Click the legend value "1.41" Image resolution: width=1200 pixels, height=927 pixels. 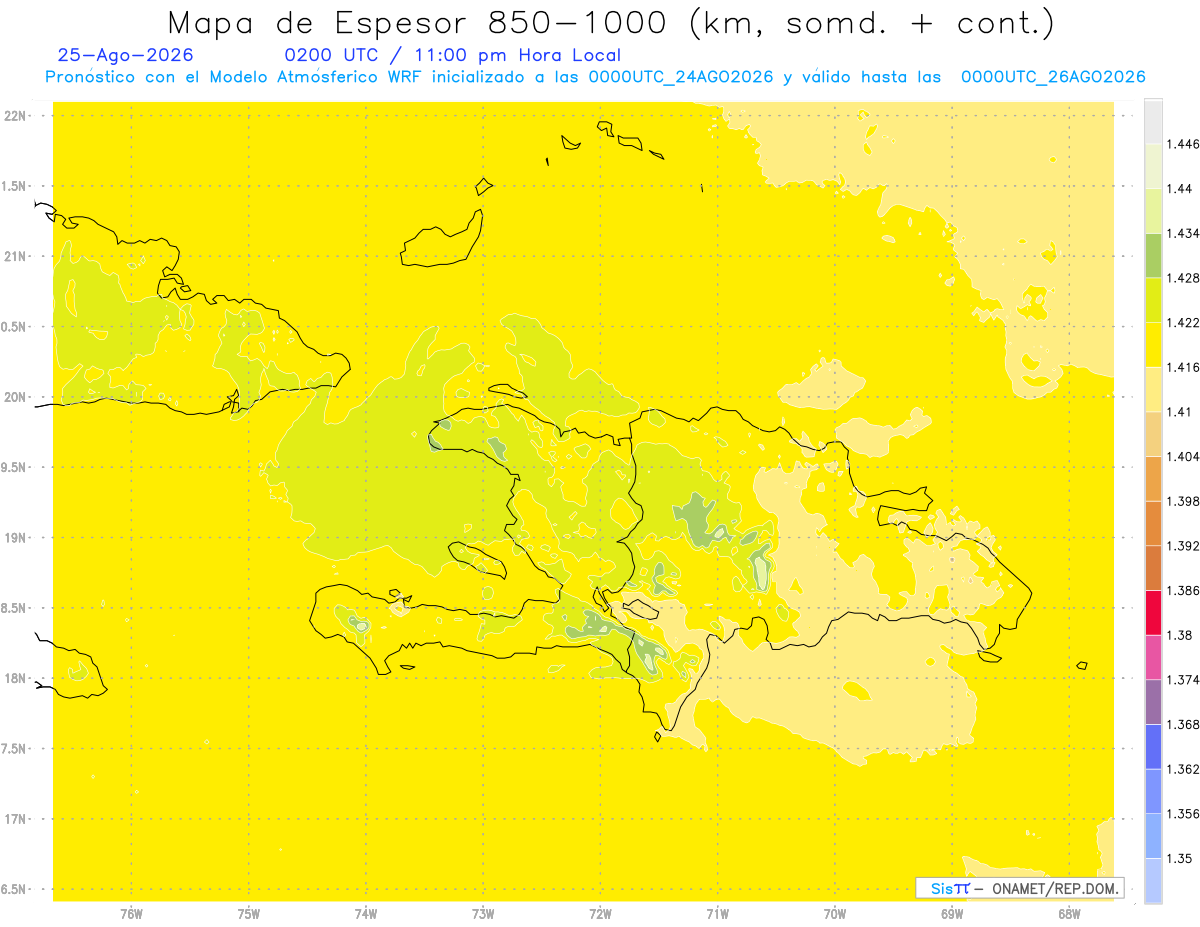(1180, 412)
